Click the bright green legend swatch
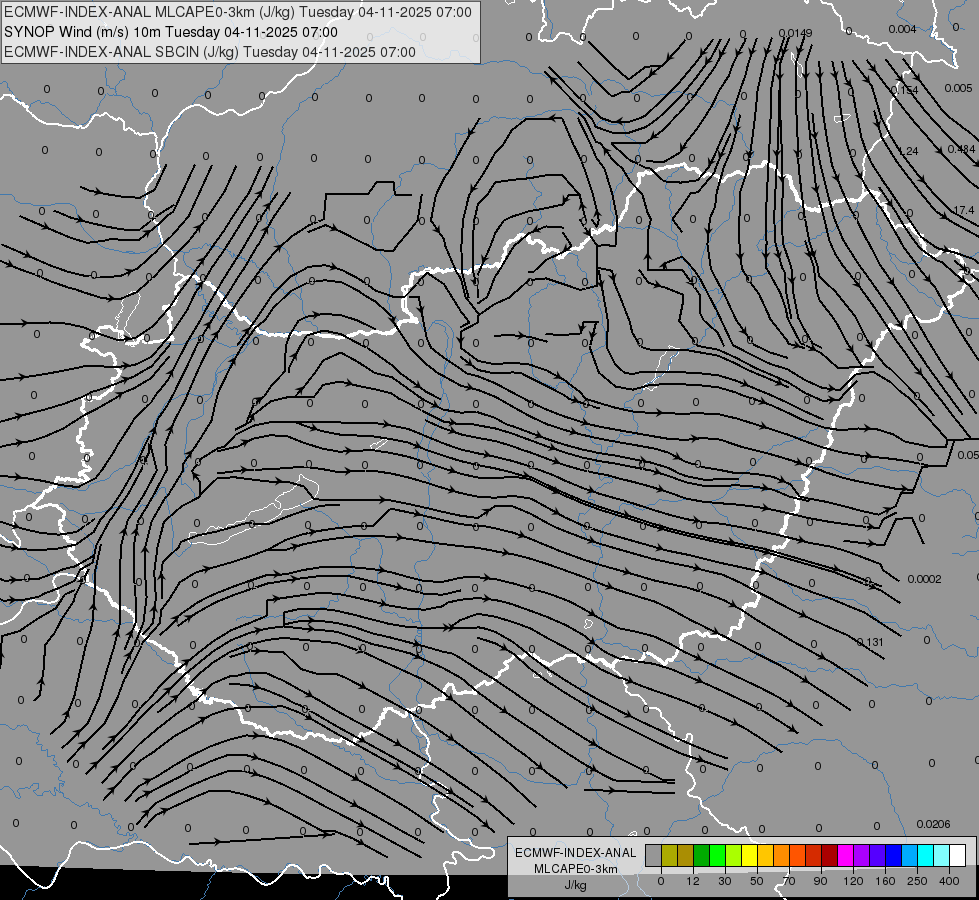Screen dimensions: 979x900 tap(717, 855)
